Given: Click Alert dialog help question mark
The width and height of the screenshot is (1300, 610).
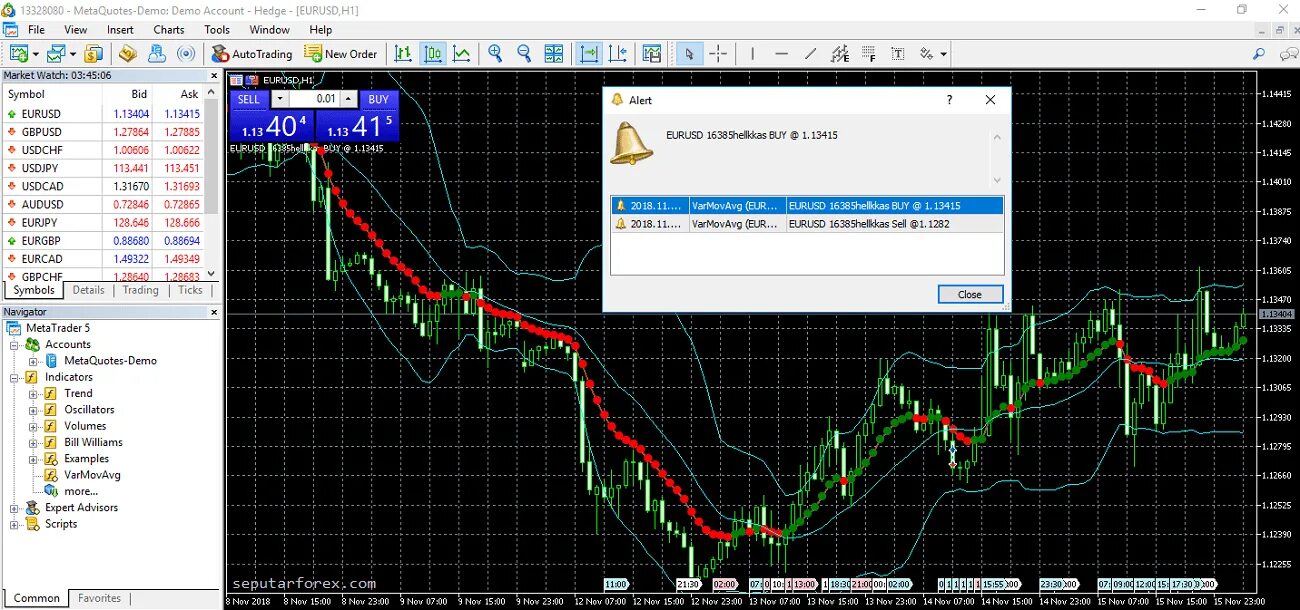Looking at the screenshot, I should coord(949,100).
